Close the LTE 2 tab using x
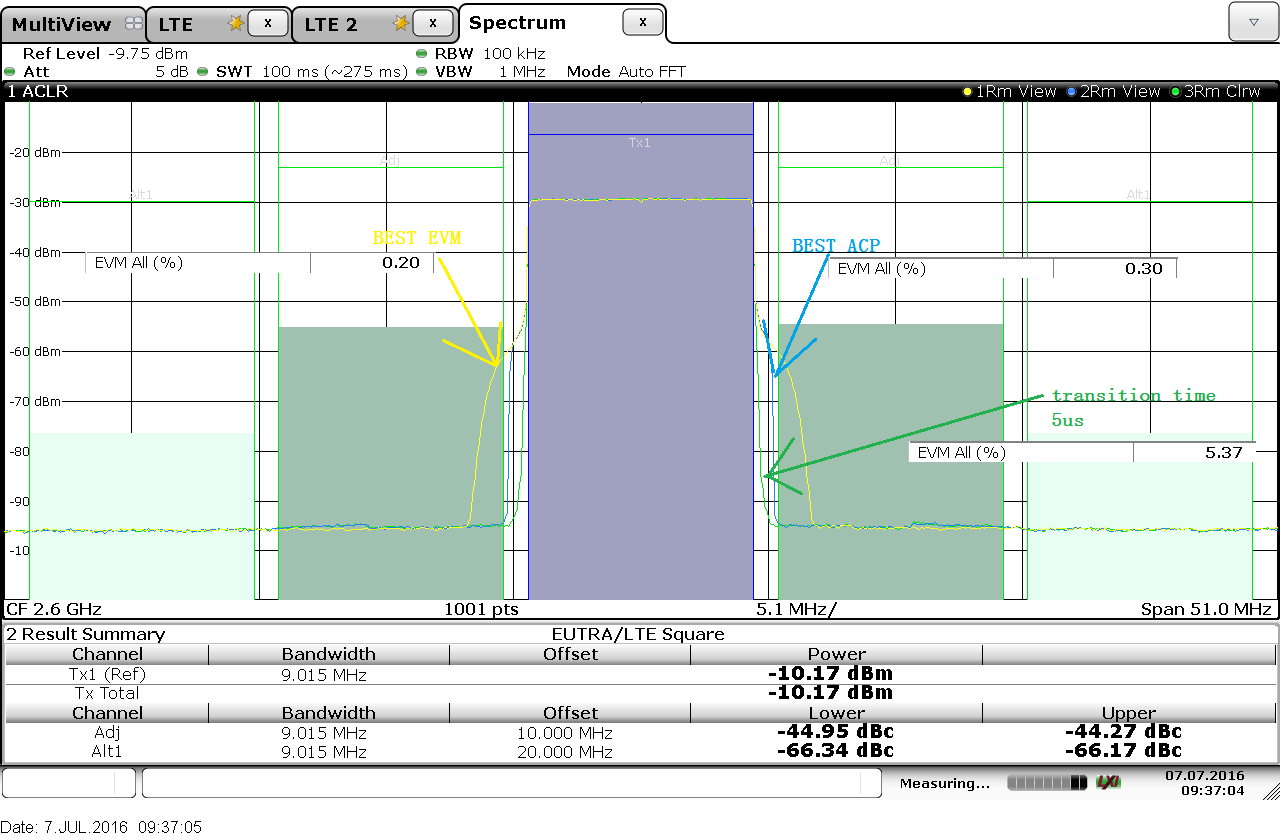This screenshot has width=1280, height=840. coord(432,23)
